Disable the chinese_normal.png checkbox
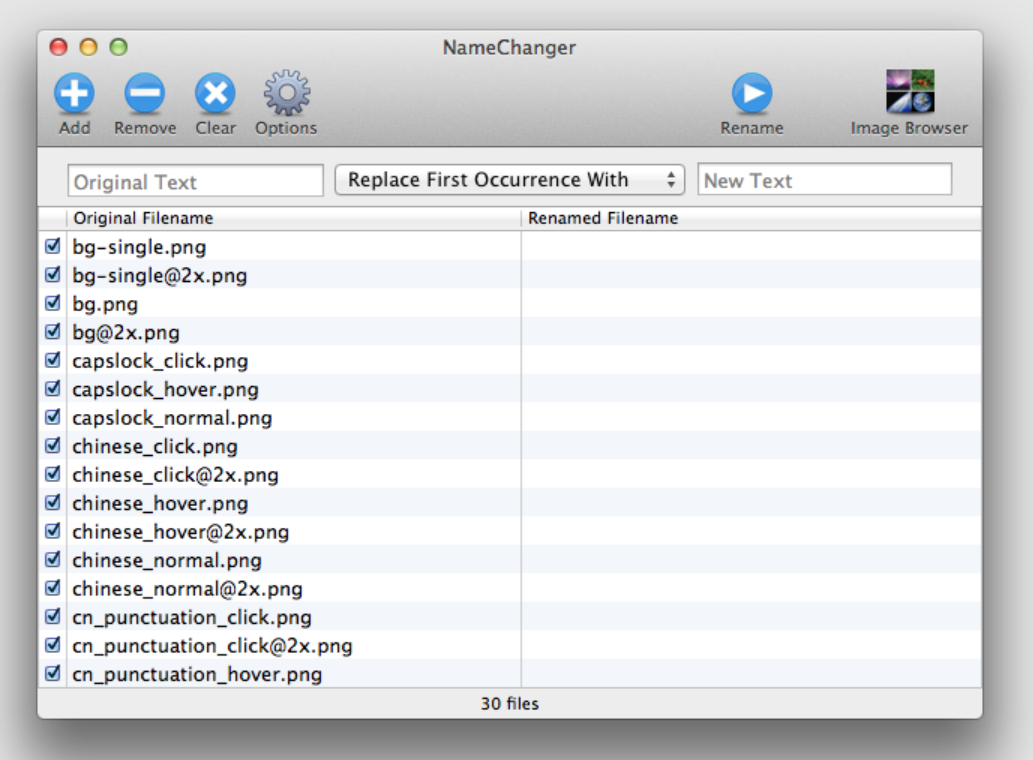Image resolution: width=1033 pixels, height=760 pixels. 53,559
